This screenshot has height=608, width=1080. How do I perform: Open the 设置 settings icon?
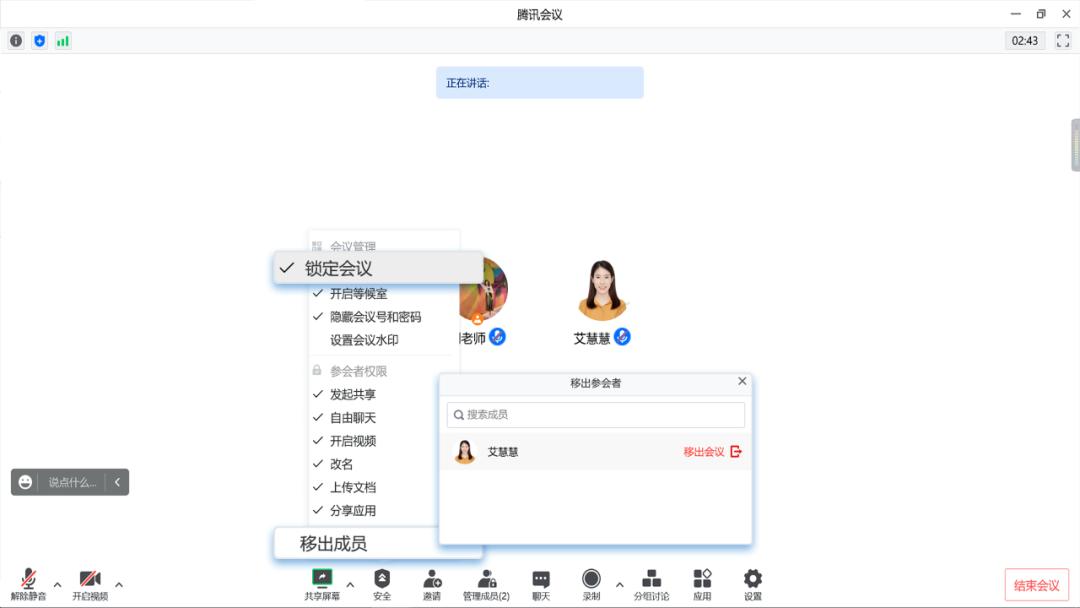click(x=751, y=582)
